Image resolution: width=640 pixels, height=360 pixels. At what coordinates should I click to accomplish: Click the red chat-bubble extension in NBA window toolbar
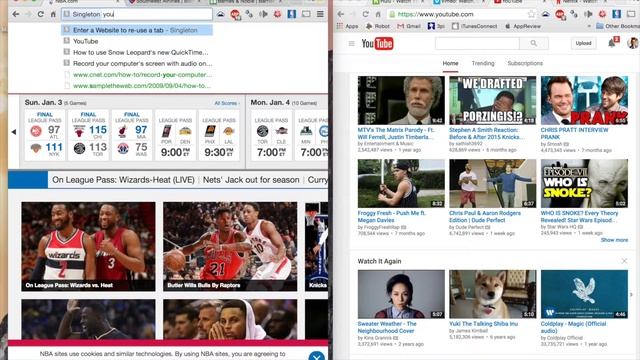coord(235,15)
